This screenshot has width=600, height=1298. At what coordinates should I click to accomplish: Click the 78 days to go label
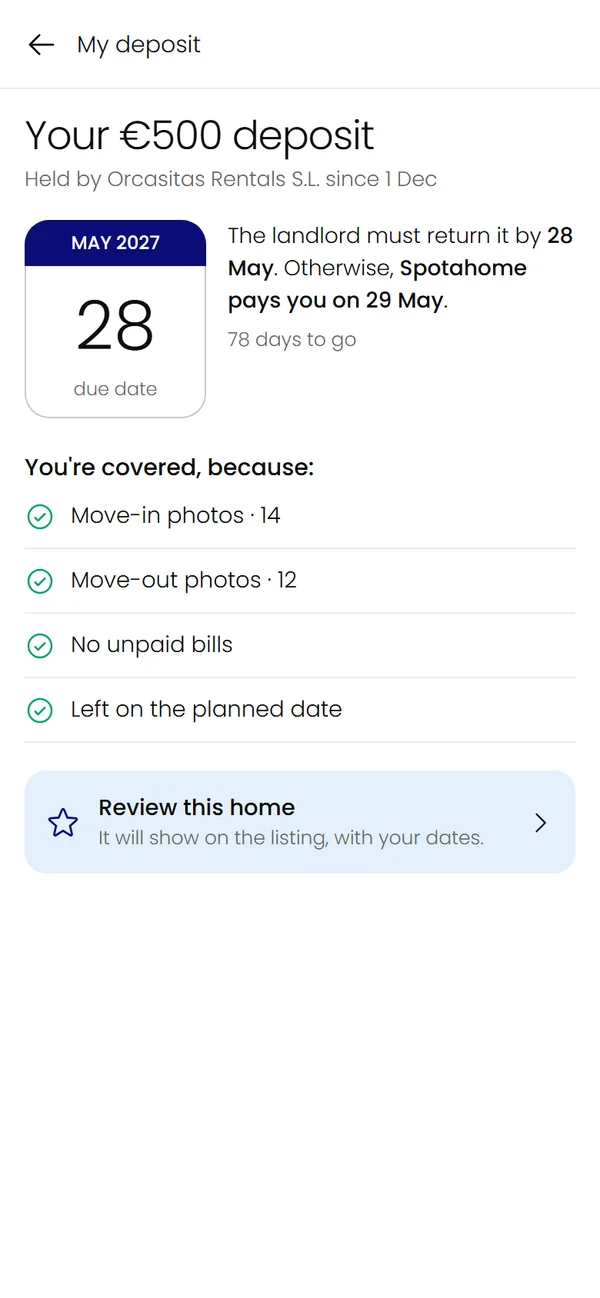pos(292,340)
